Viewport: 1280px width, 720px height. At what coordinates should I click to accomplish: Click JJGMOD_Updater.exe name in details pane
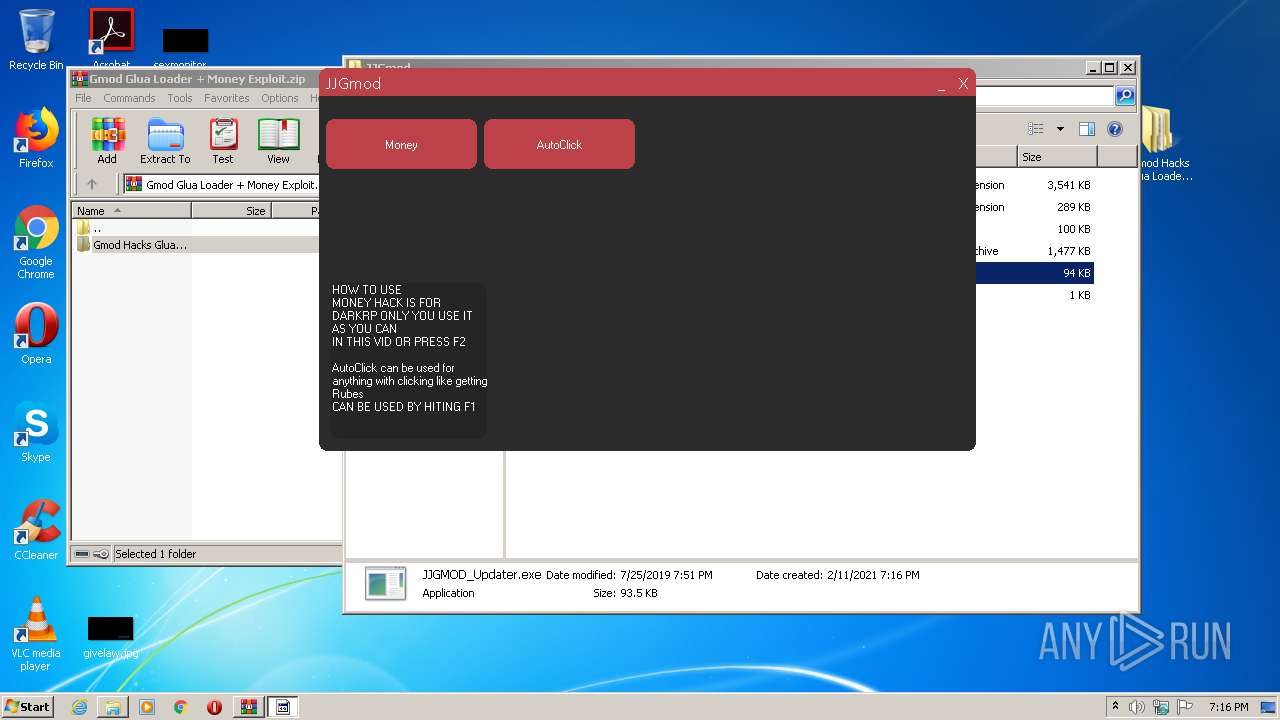click(x=481, y=575)
